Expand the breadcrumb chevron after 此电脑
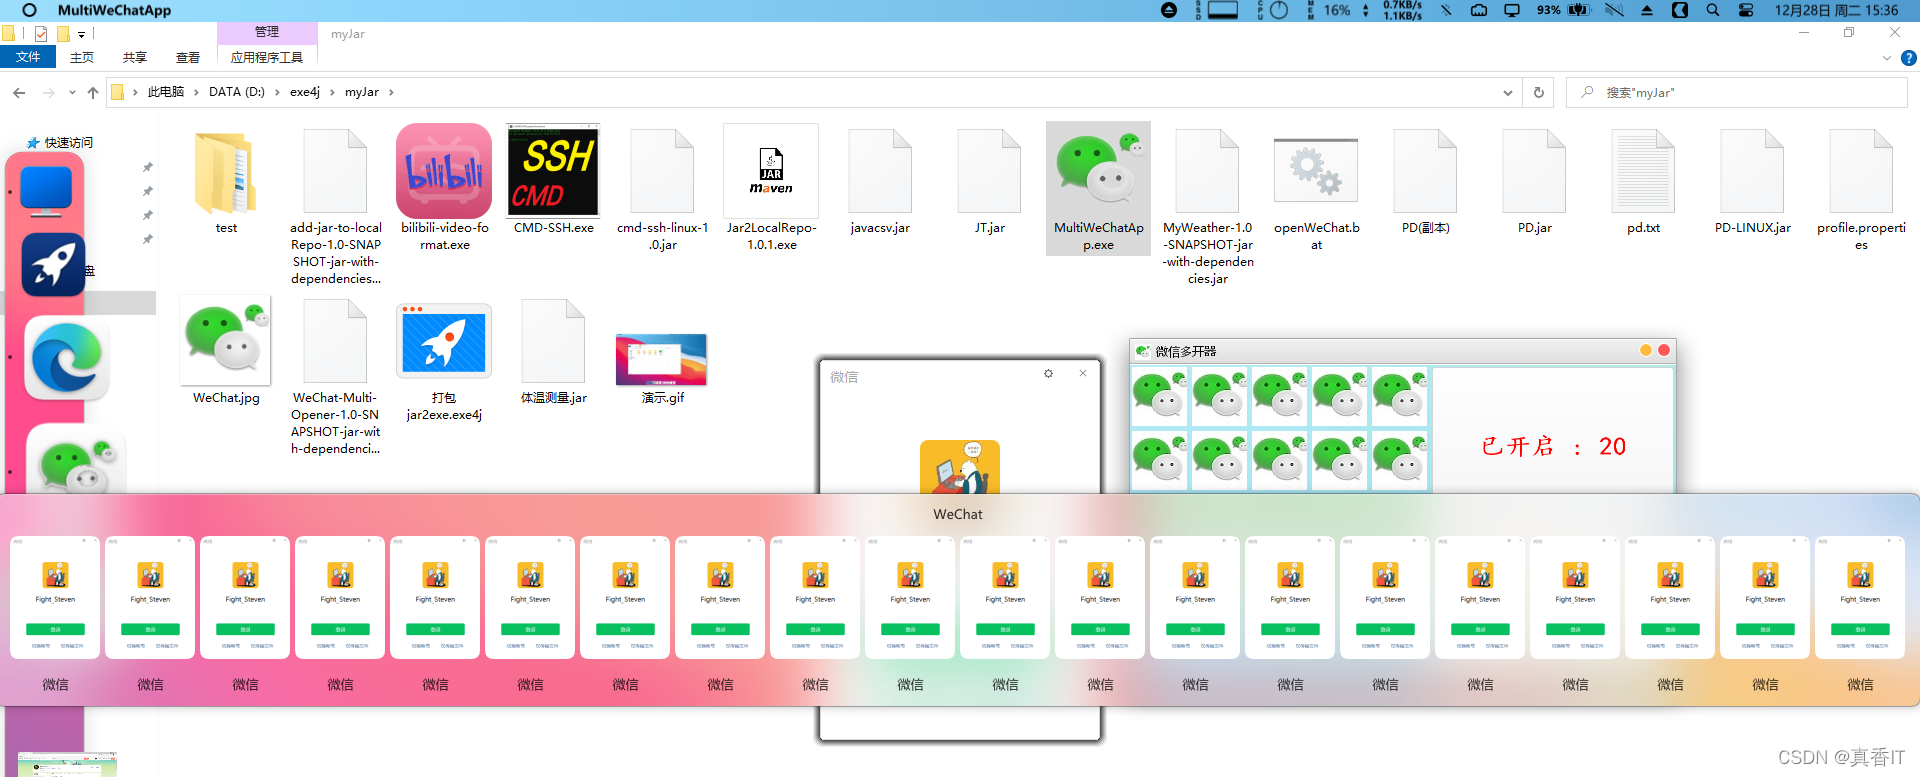Image resolution: width=1920 pixels, height=777 pixels. point(196,92)
